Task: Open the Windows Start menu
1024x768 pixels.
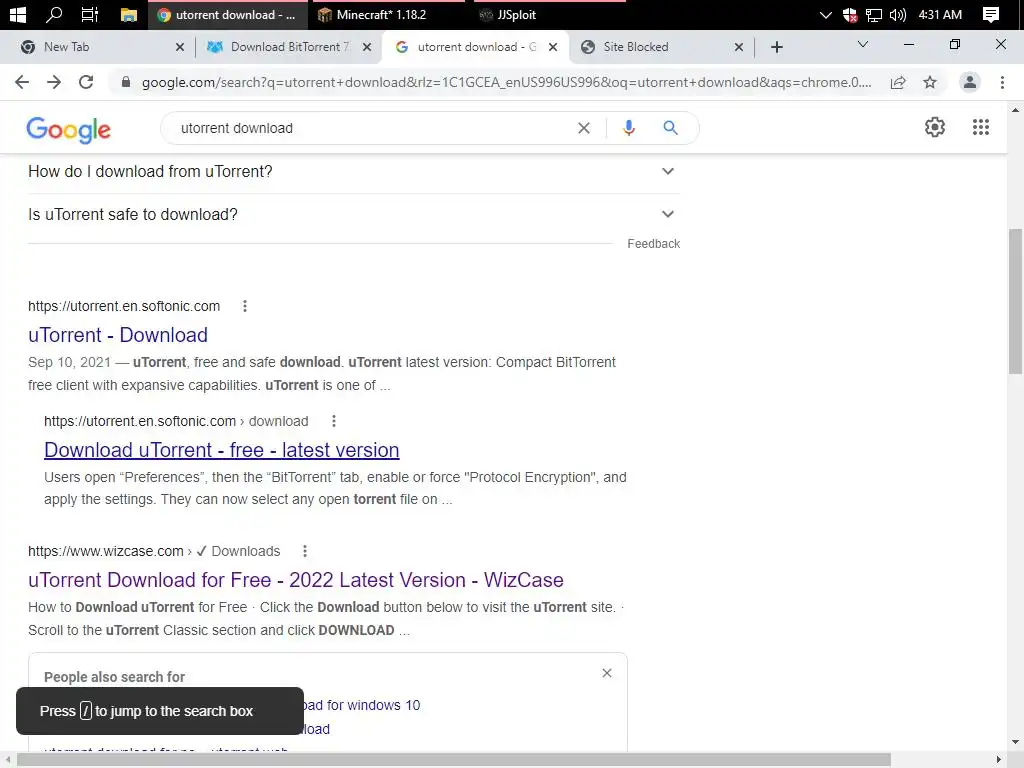Action: [x=18, y=14]
